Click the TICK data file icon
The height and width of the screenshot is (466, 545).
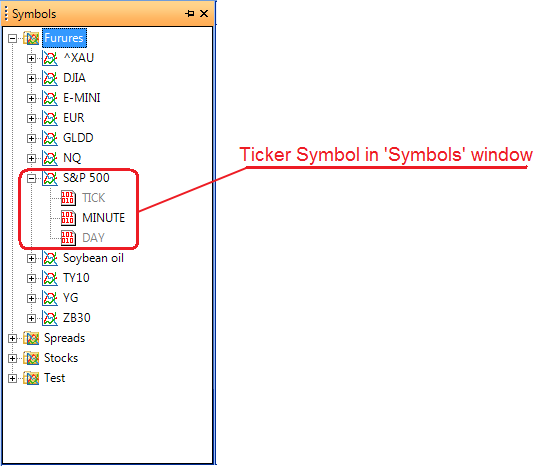(x=68, y=198)
